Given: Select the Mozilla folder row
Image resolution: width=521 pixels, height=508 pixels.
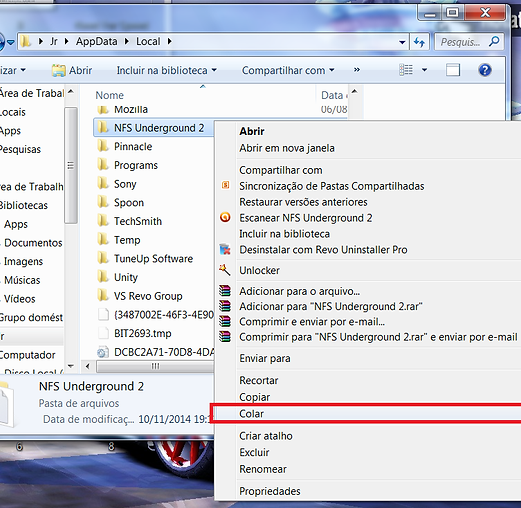Looking at the screenshot, I should tap(221, 109).
